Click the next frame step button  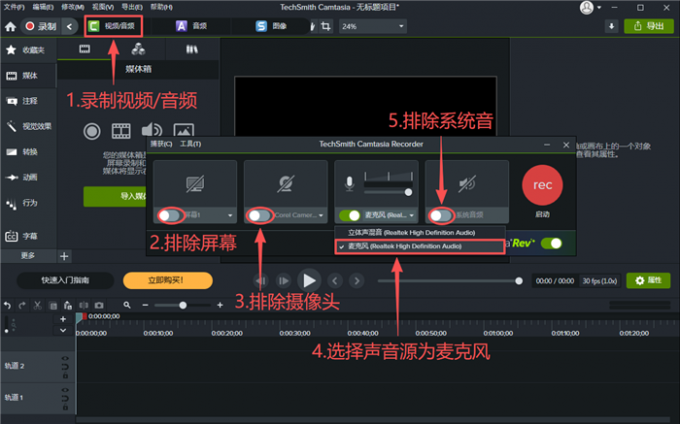coord(284,281)
